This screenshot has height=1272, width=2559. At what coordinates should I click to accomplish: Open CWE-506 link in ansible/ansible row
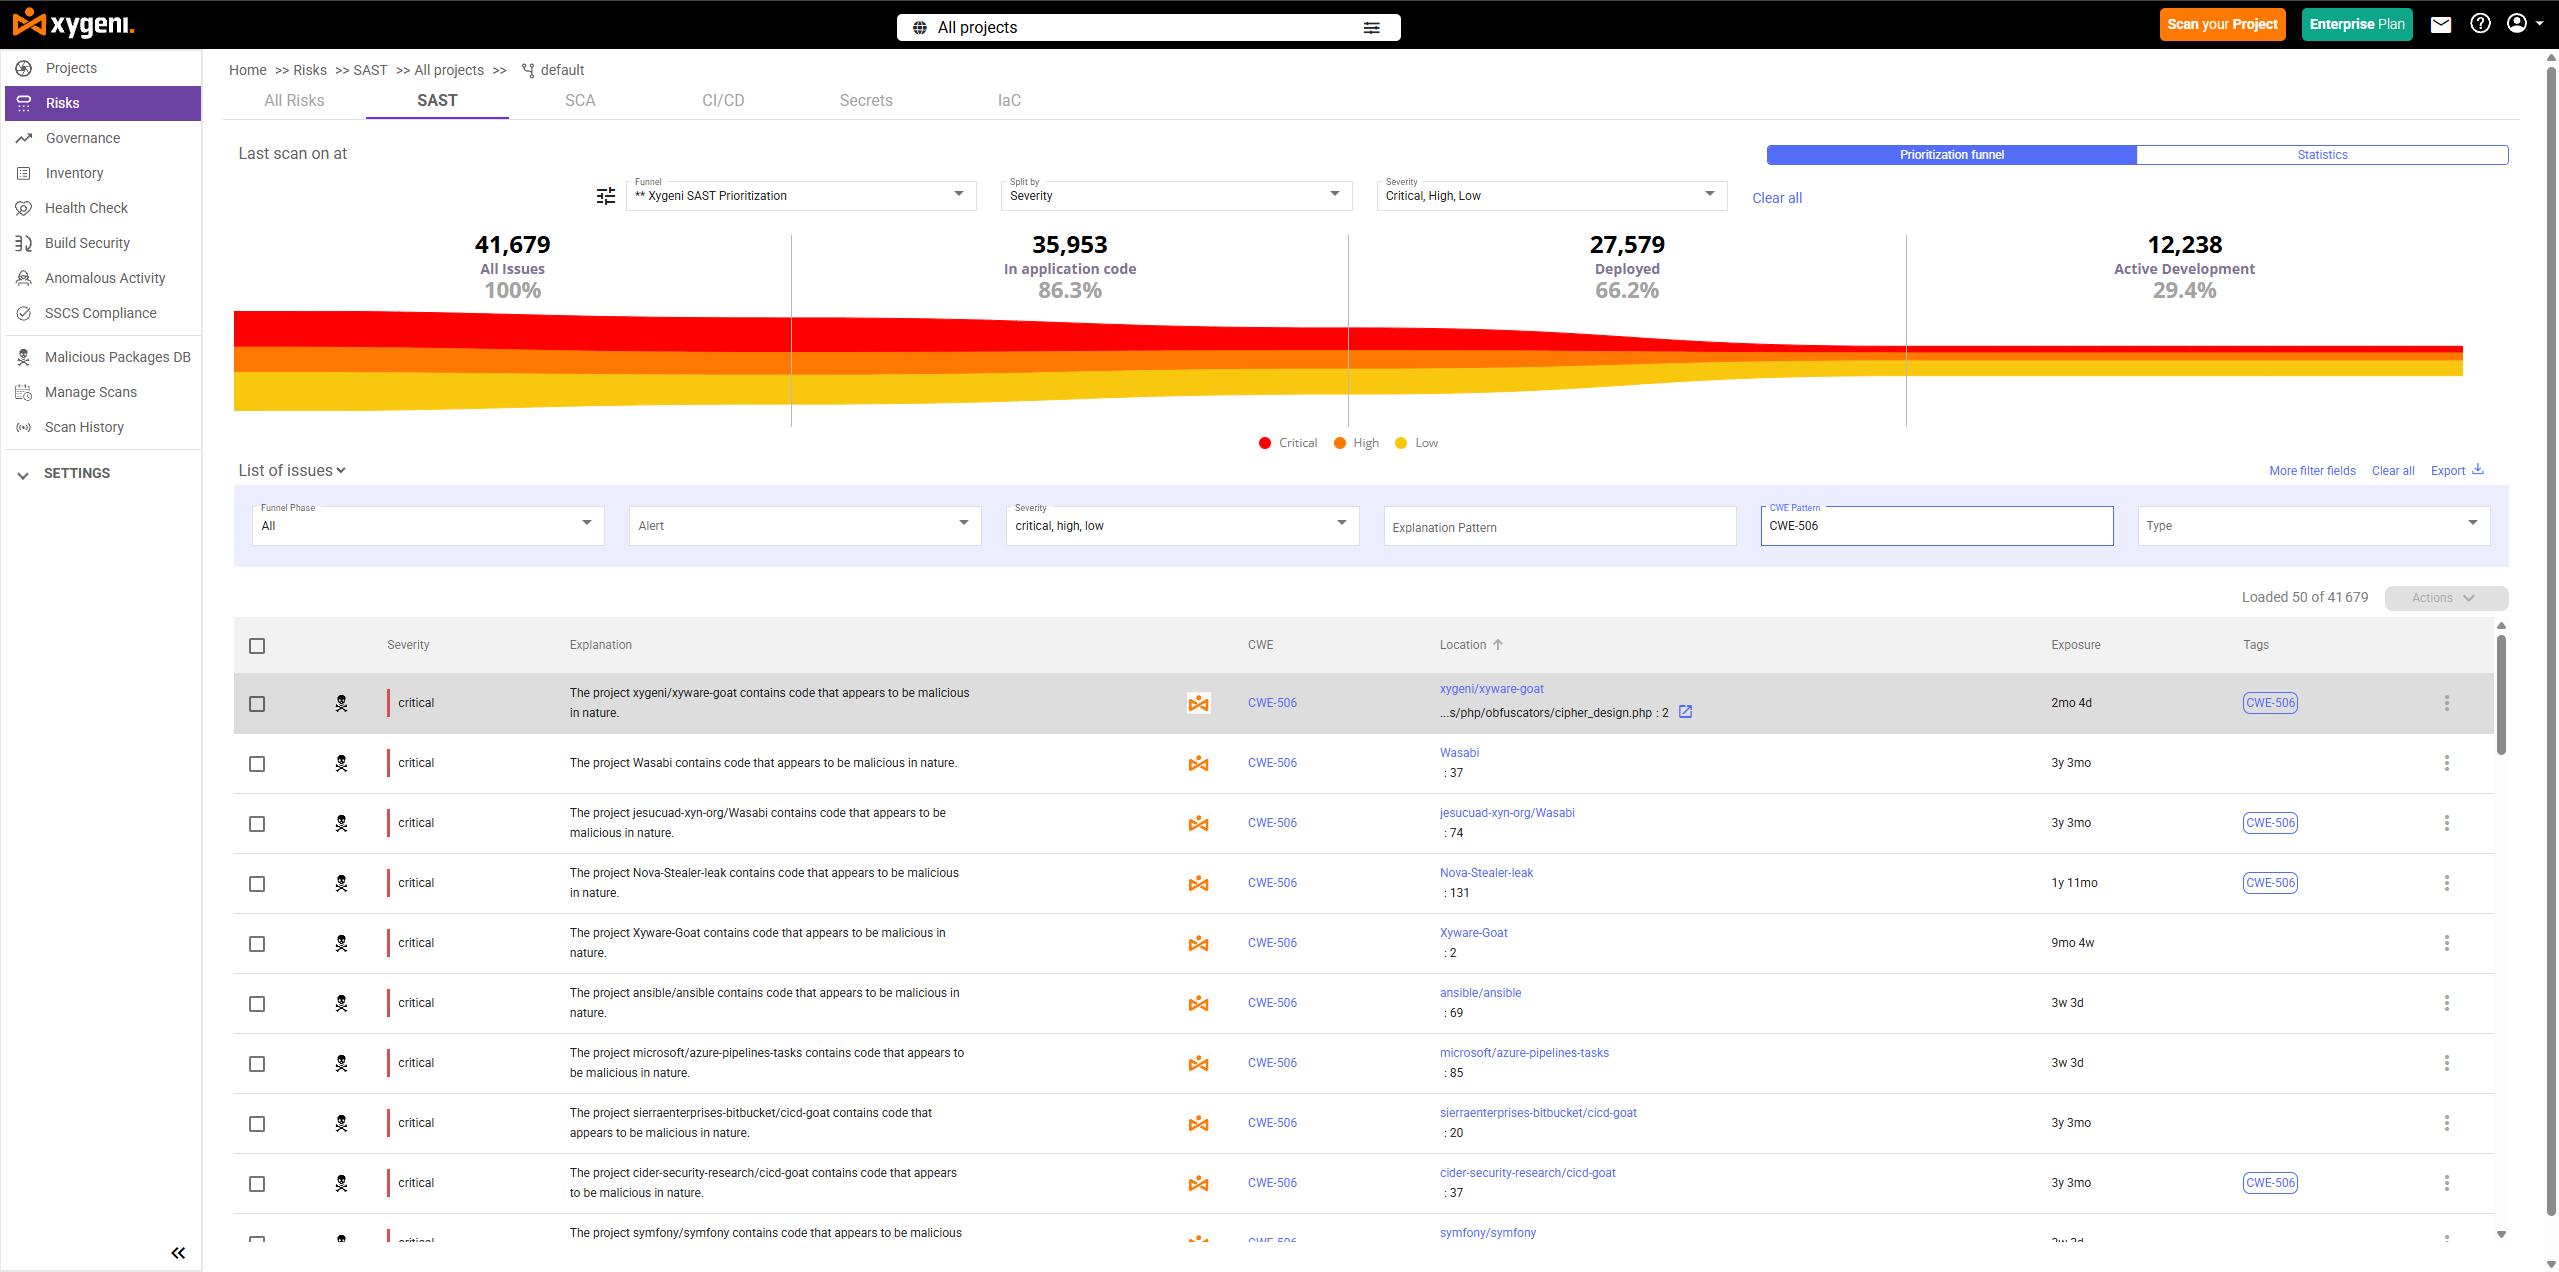pos(1272,1003)
